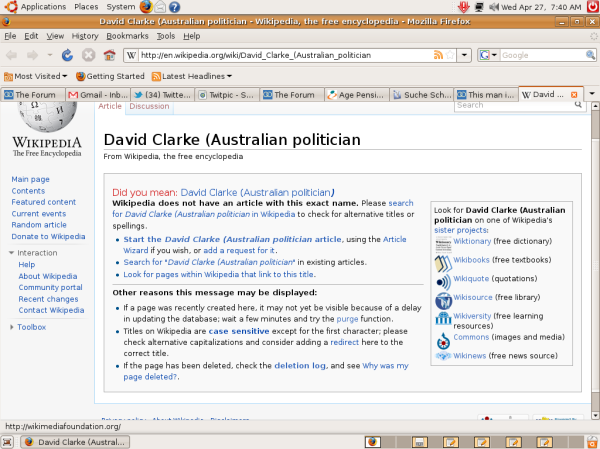
Task: Click the show desktop icon in bottom panel
Action: coord(7,442)
